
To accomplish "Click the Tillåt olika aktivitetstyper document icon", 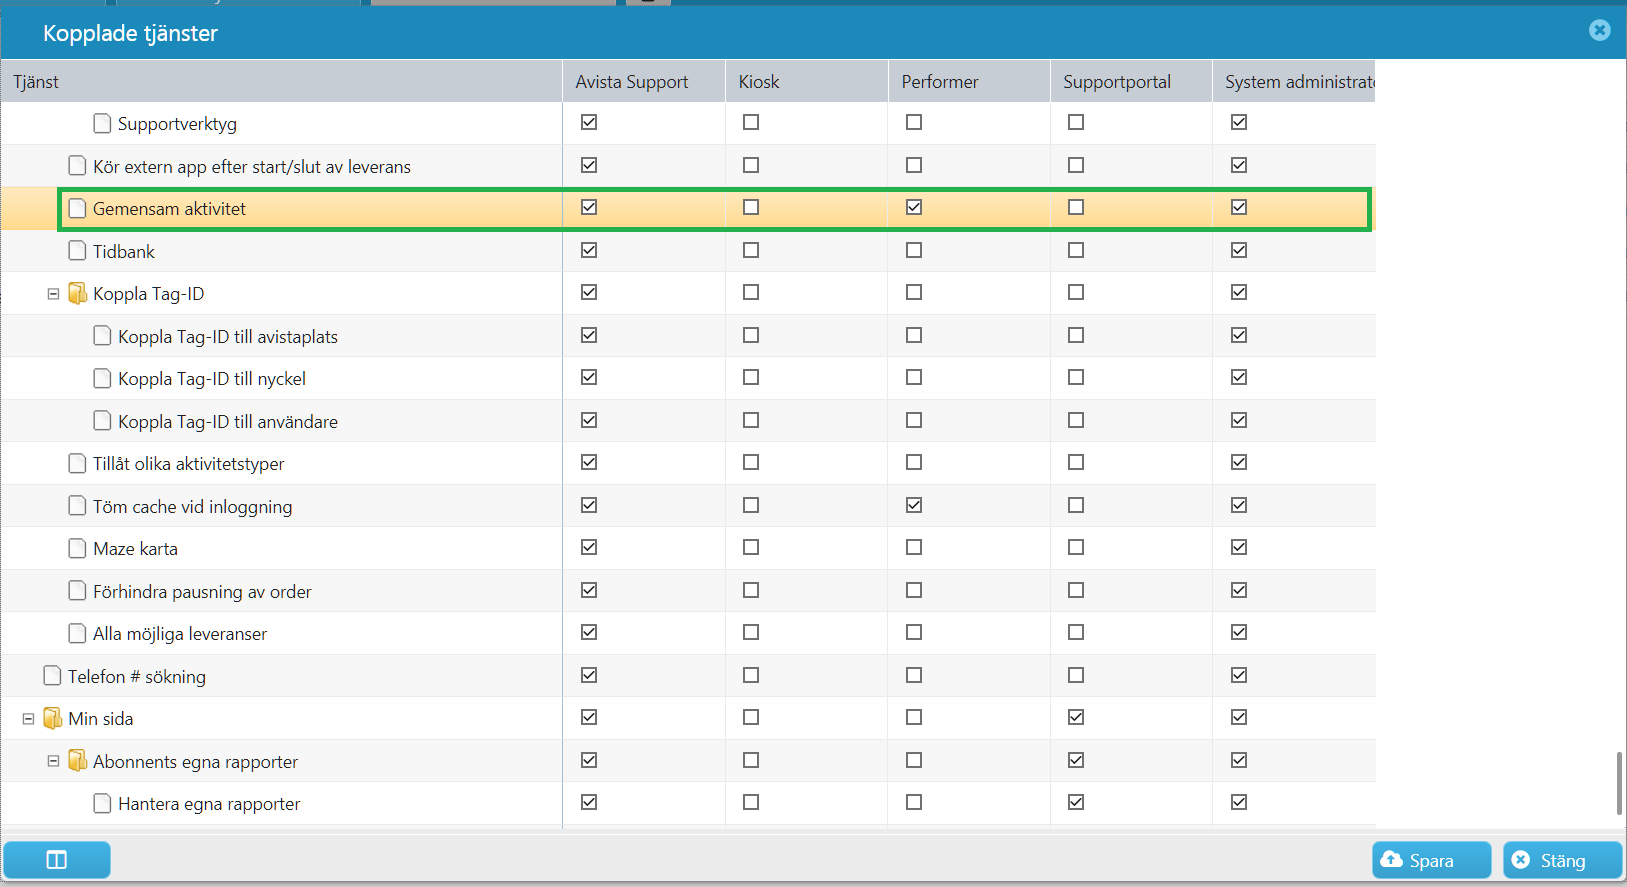I will pos(77,463).
